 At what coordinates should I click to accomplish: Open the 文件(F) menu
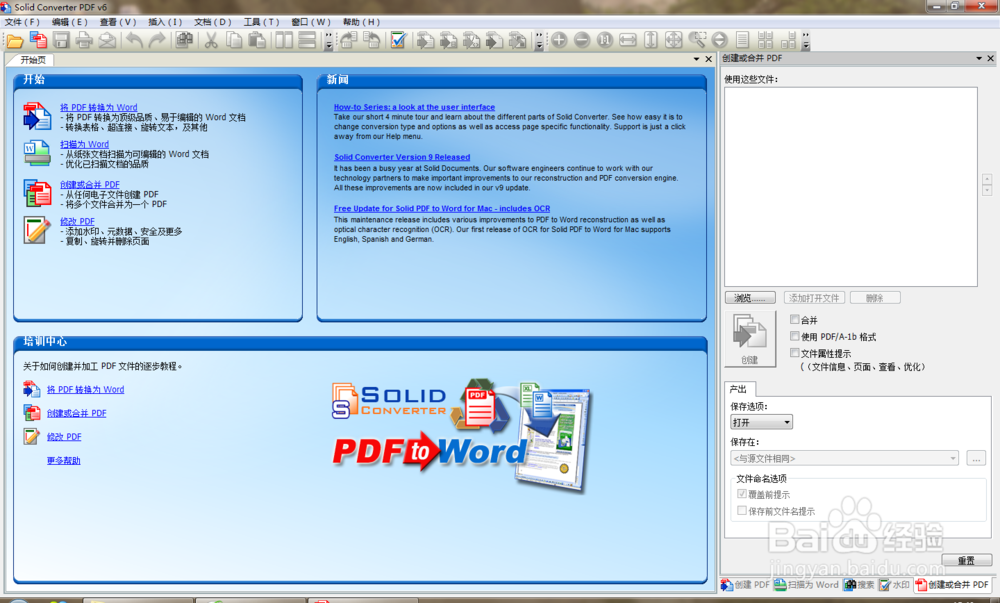(x=22, y=22)
